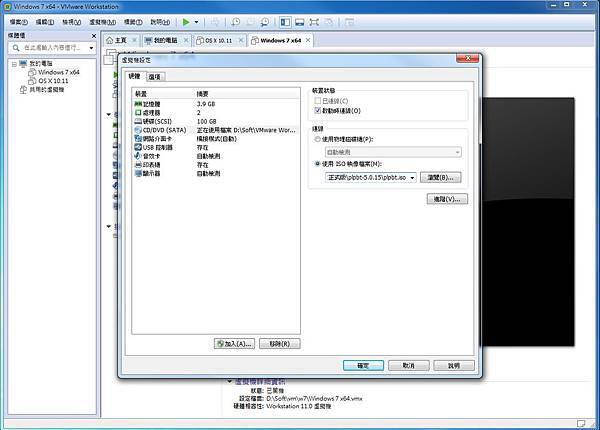Toggle Connect at power on (O) checkbox

[x=317, y=111]
